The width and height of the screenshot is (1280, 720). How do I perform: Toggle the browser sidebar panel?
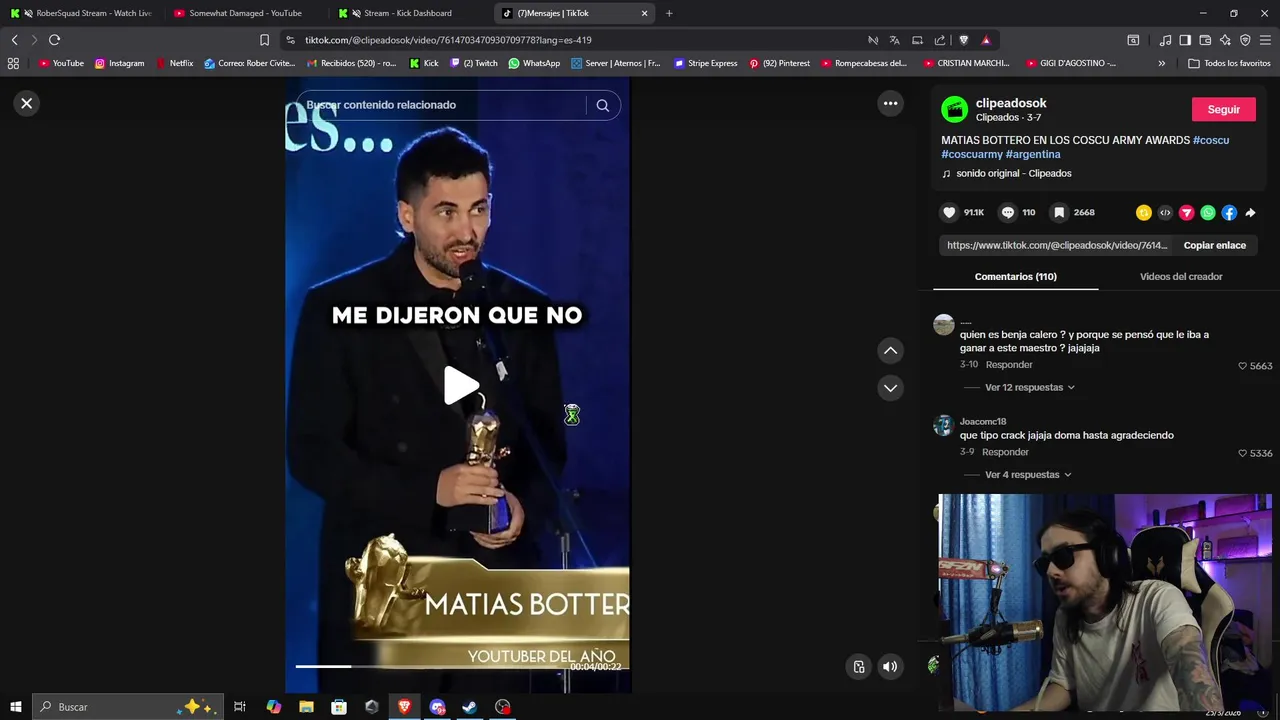(1185, 40)
